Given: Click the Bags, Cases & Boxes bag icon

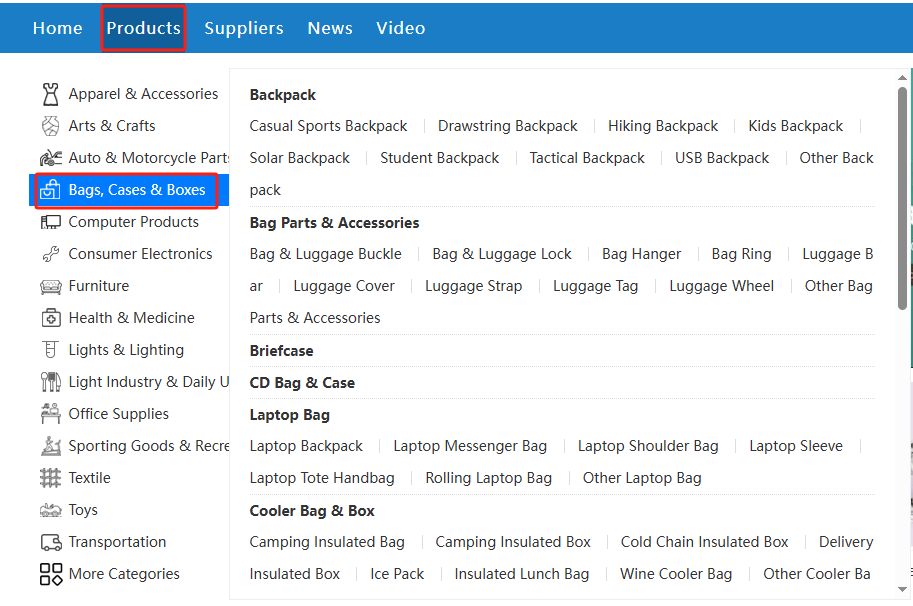Looking at the screenshot, I should pyautogui.click(x=50, y=190).
